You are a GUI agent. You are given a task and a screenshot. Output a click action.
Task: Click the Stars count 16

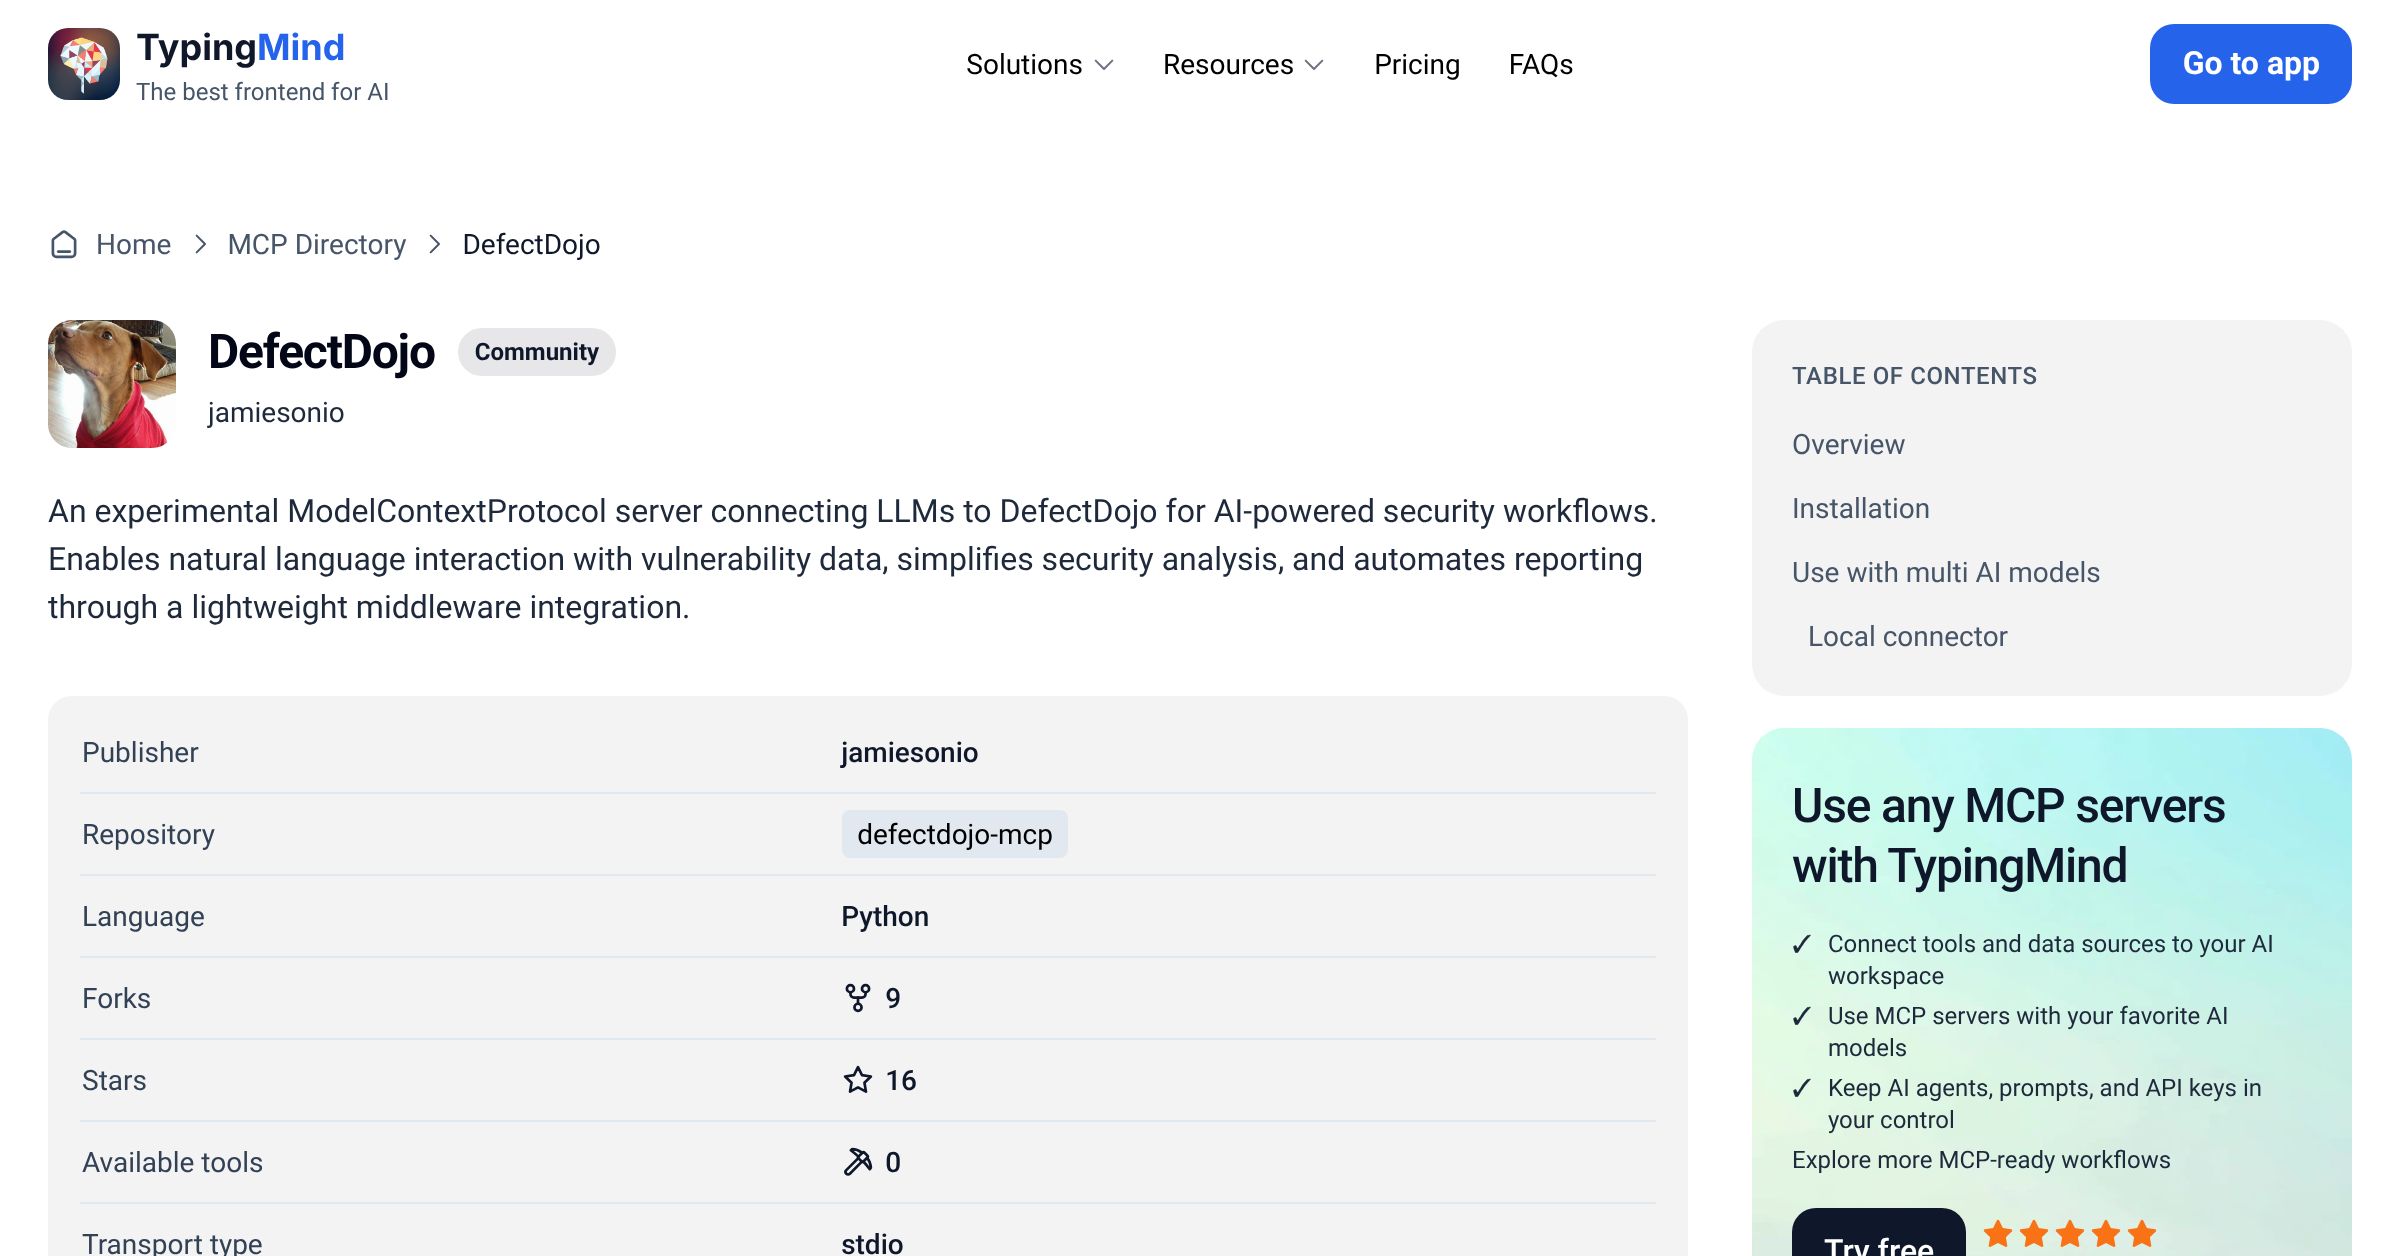pos(901,1080)
